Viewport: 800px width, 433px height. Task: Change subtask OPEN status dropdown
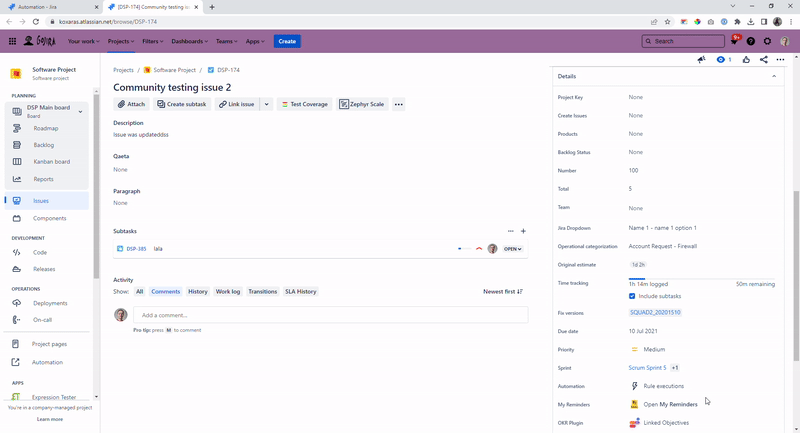pyautogui.click(x=513, y=249)
